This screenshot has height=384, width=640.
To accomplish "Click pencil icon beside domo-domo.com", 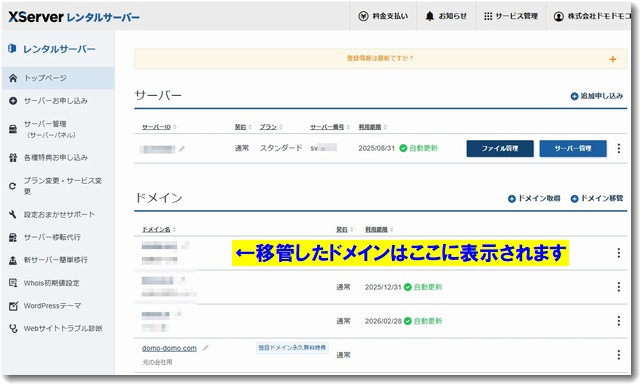I will point(205,348).
